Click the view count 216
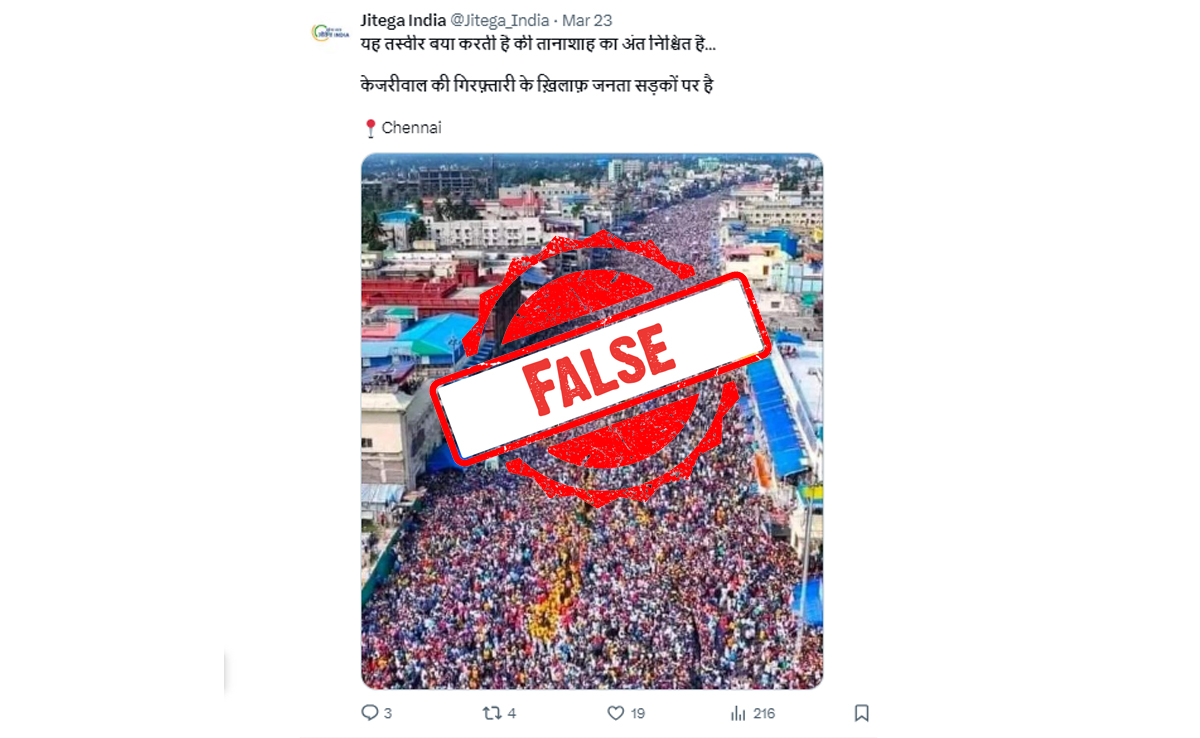The width and height of the screenshot is (1200, 738). (764, 713)
